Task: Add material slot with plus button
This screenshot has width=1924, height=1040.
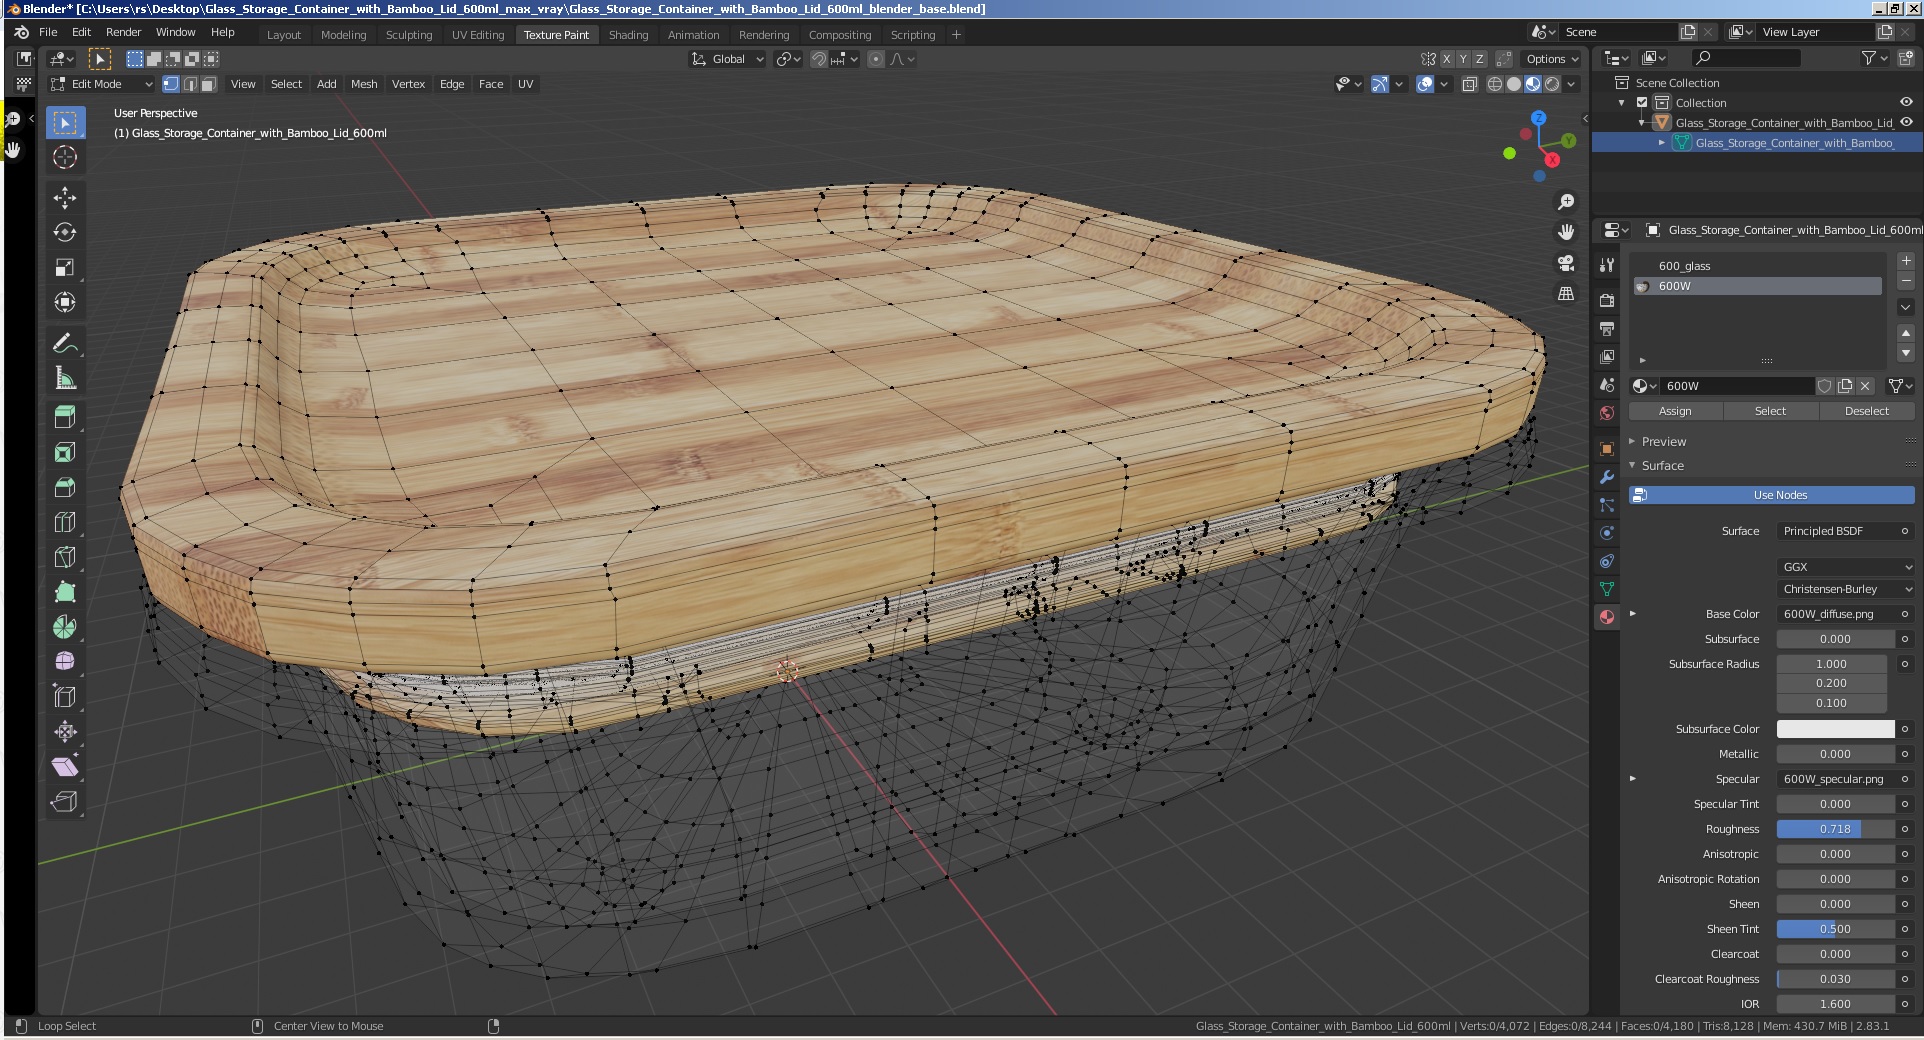Action: click(x=1906, y=261)
